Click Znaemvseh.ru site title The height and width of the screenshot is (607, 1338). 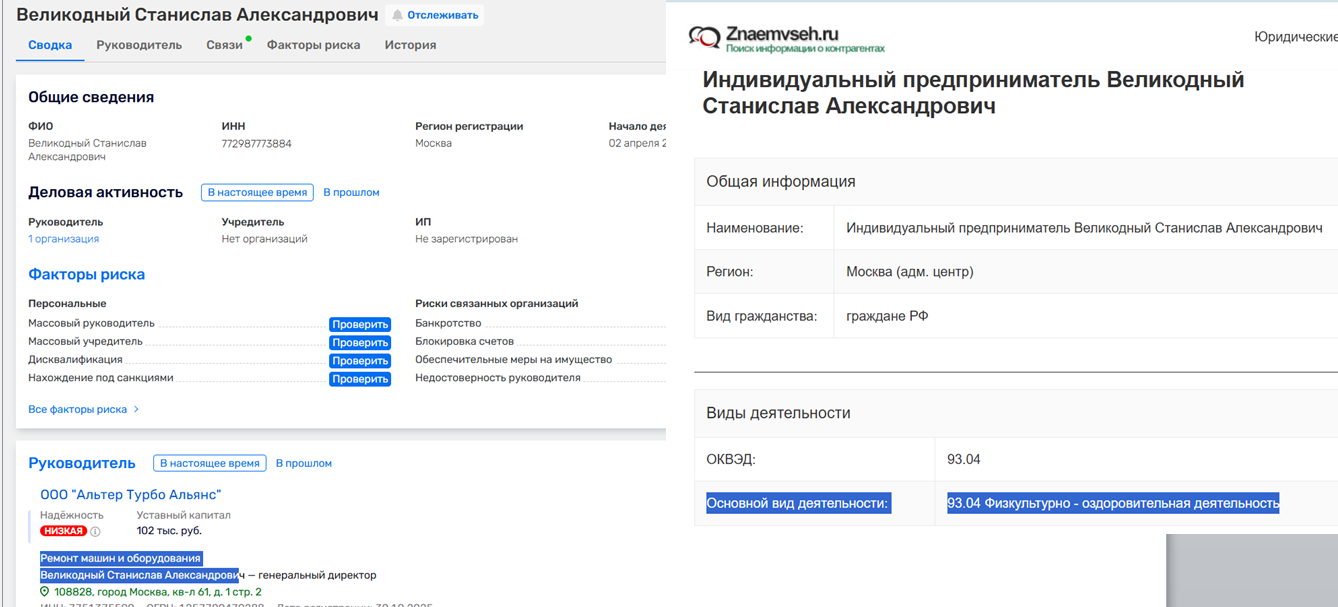(783, 33)
